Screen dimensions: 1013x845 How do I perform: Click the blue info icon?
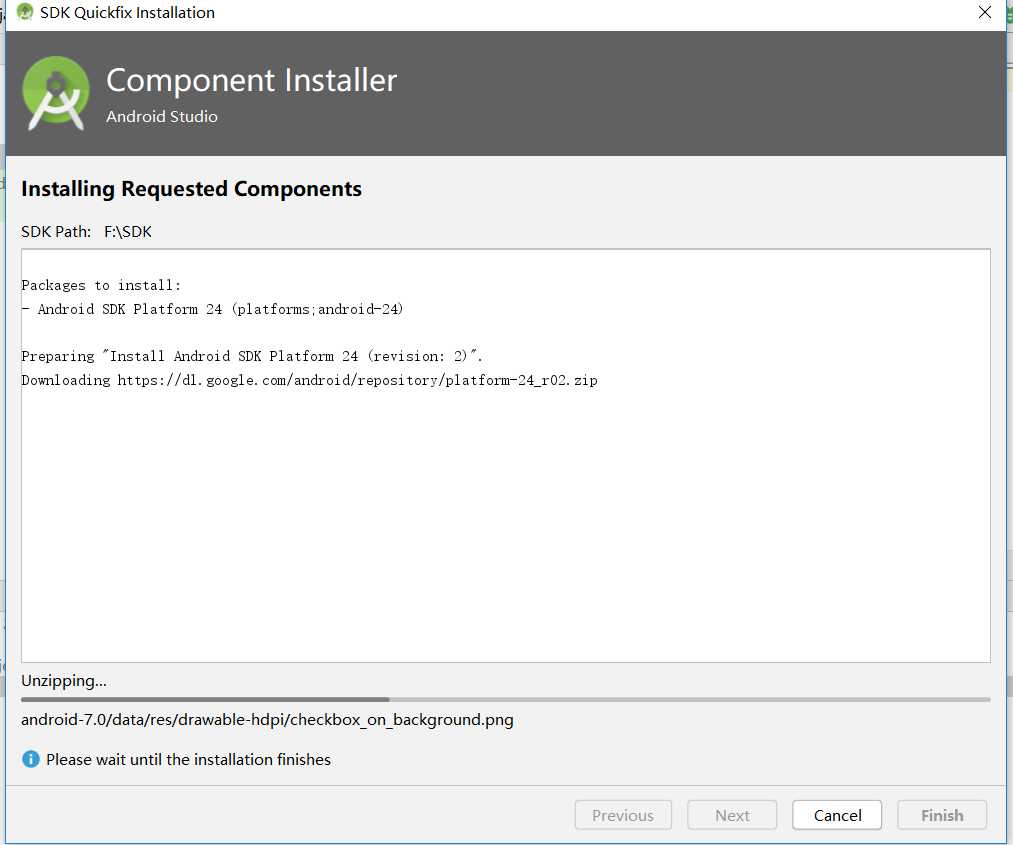click(30, 759)
